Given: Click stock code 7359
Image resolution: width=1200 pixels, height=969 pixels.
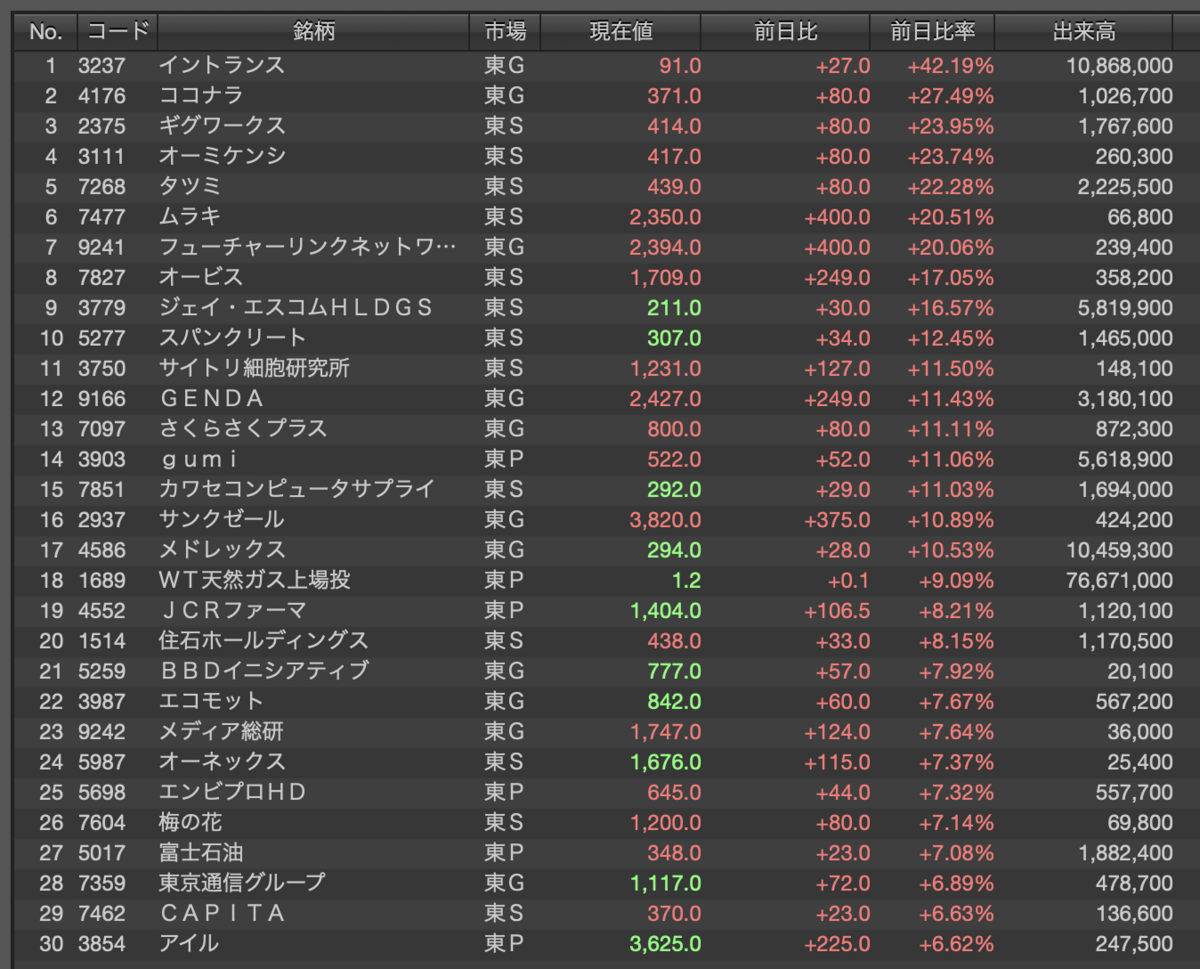Looking at the screenshot, I should (x=102, y=882).
